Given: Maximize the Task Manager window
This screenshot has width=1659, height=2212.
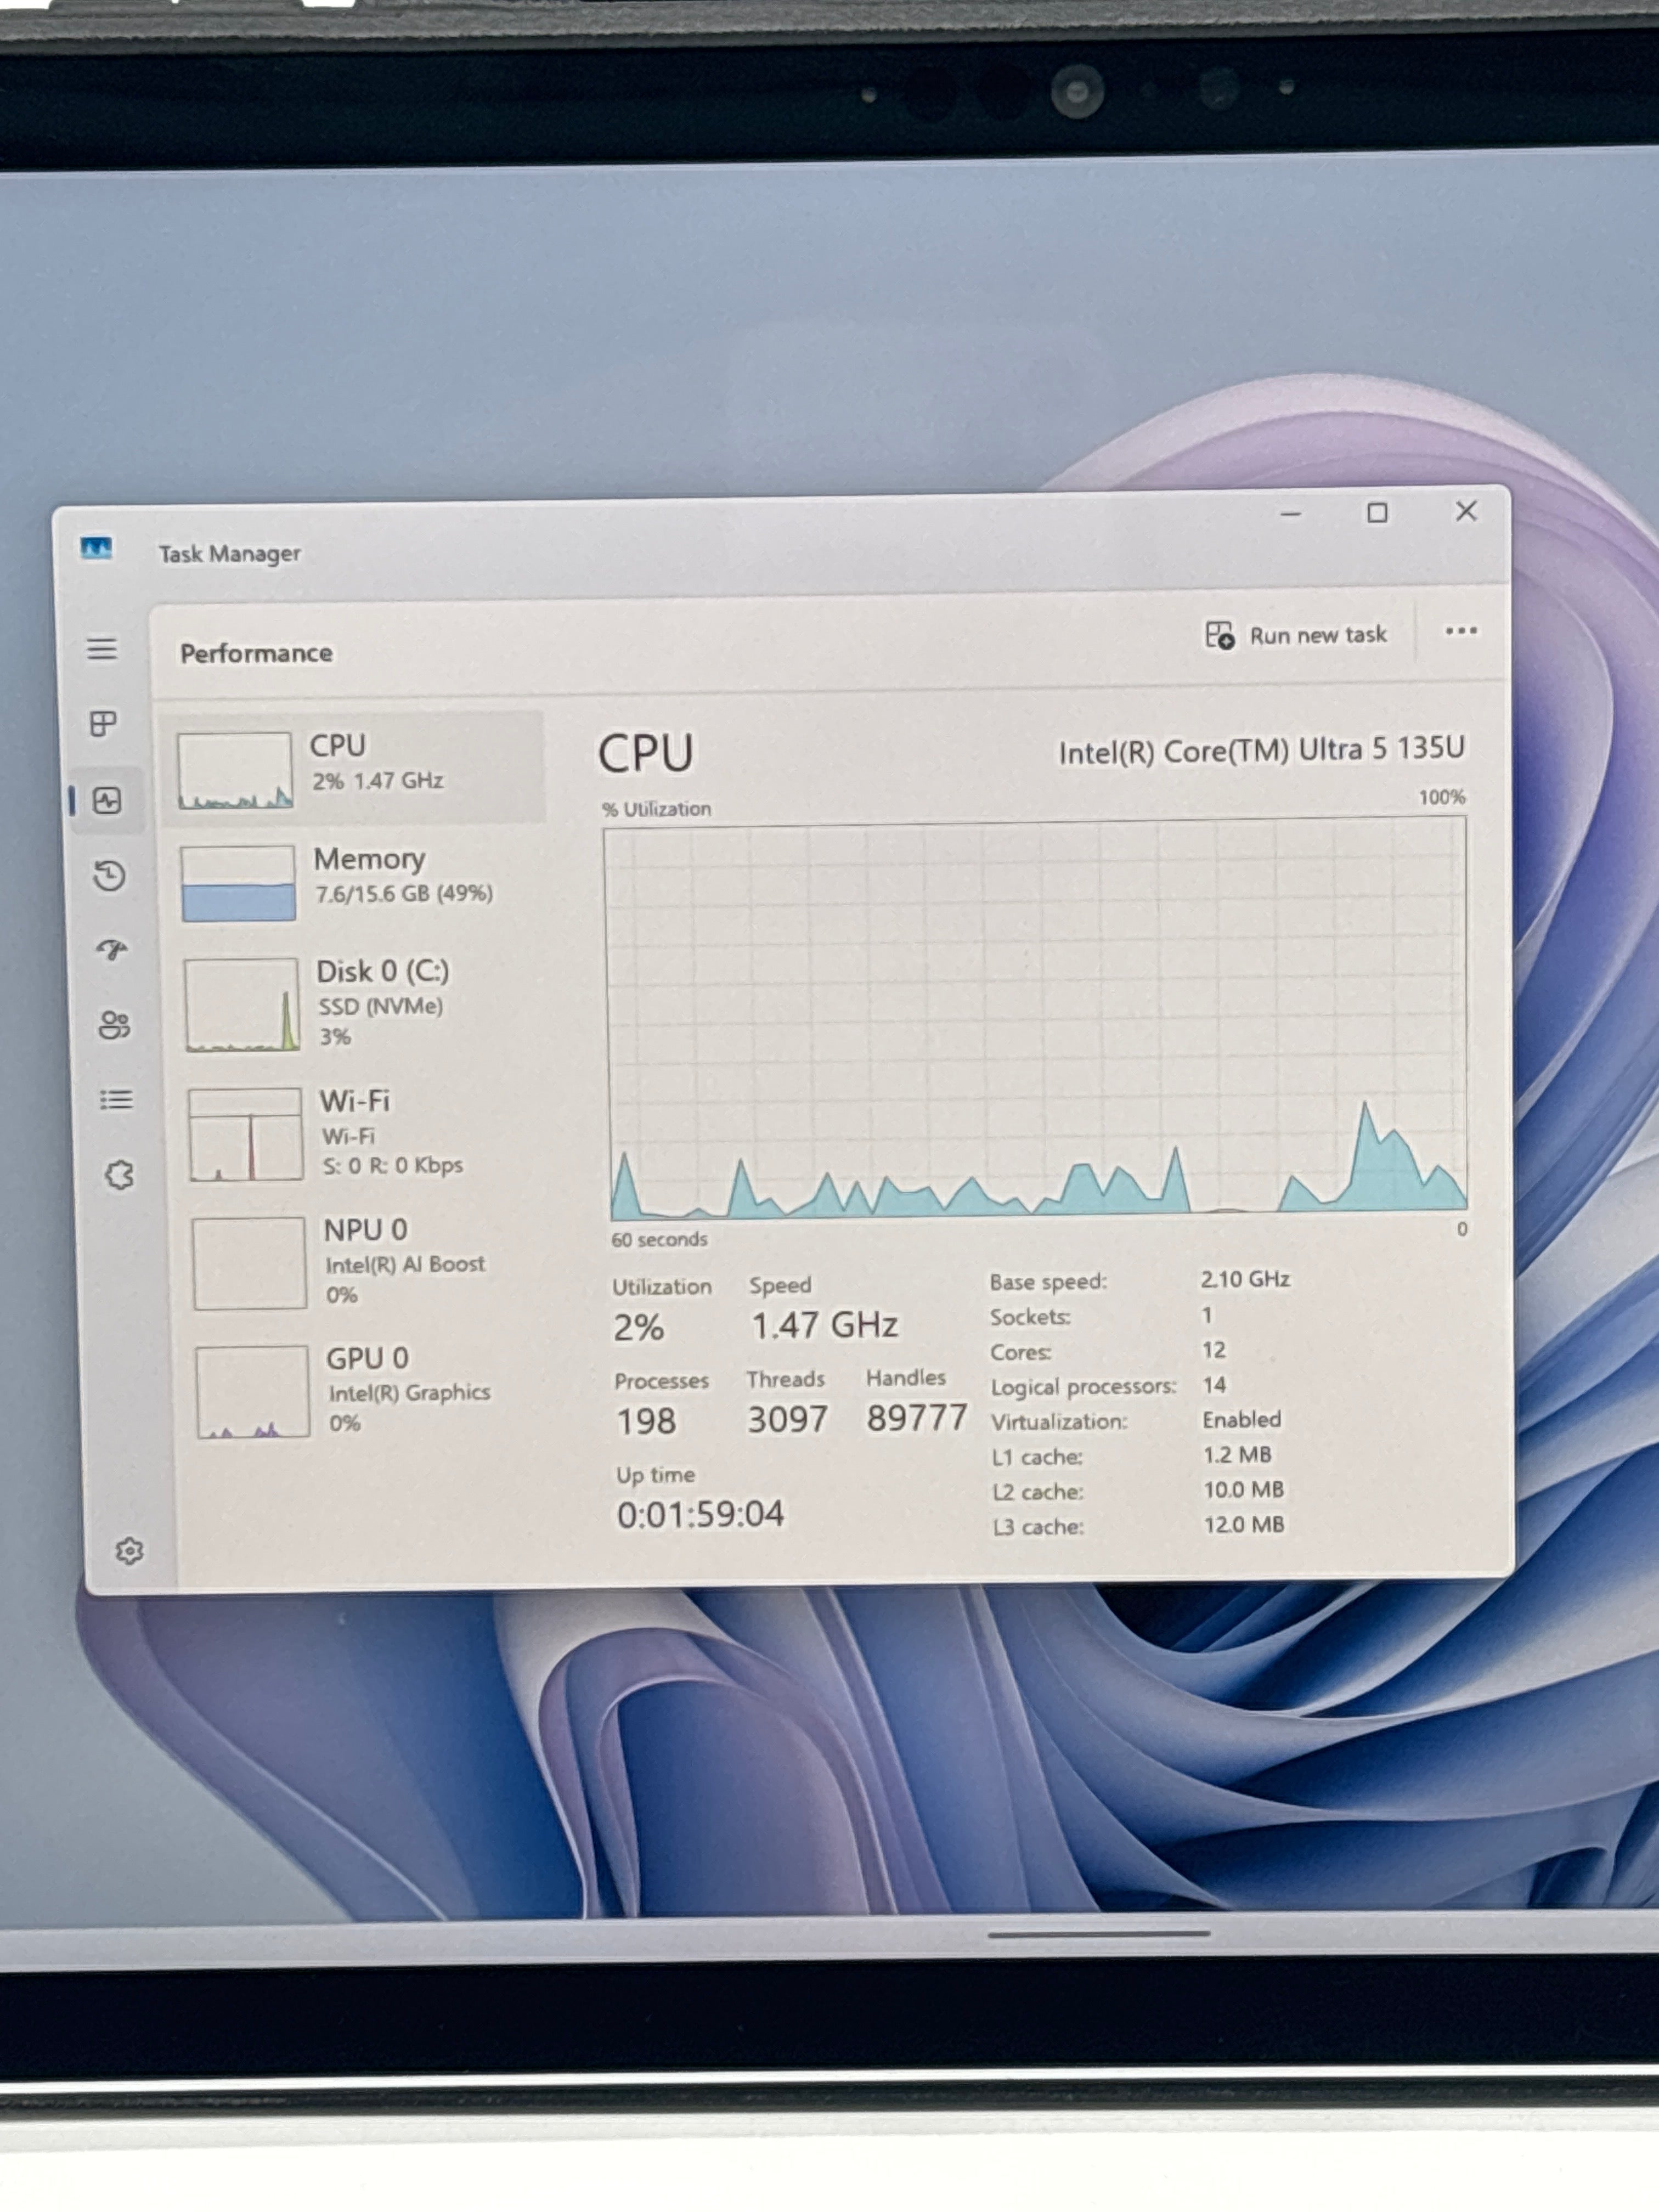Looking at the screenshot, I should [x=1377, y=513].
